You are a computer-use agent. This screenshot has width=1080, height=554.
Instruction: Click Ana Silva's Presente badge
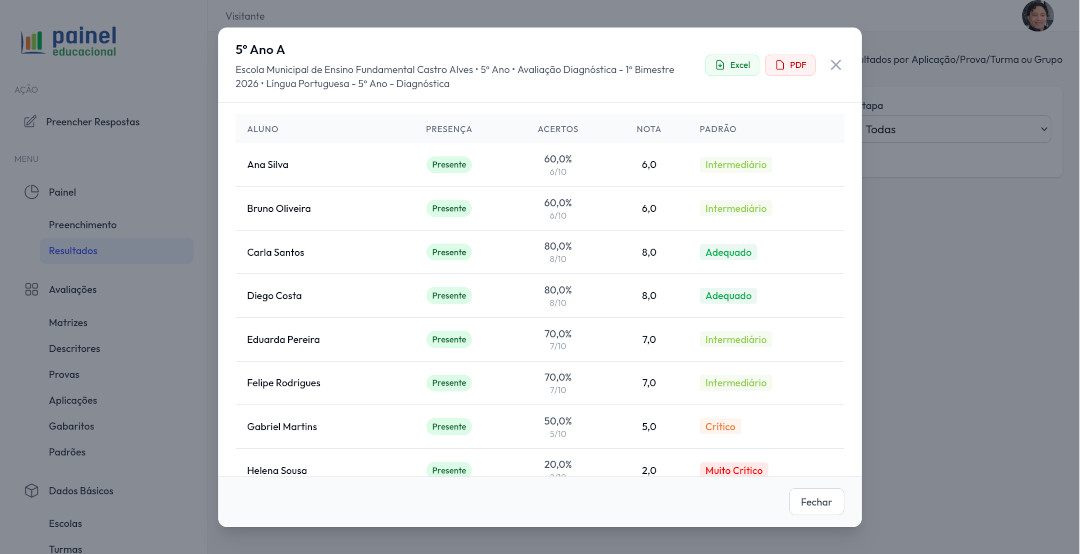(x=449, y=165)
